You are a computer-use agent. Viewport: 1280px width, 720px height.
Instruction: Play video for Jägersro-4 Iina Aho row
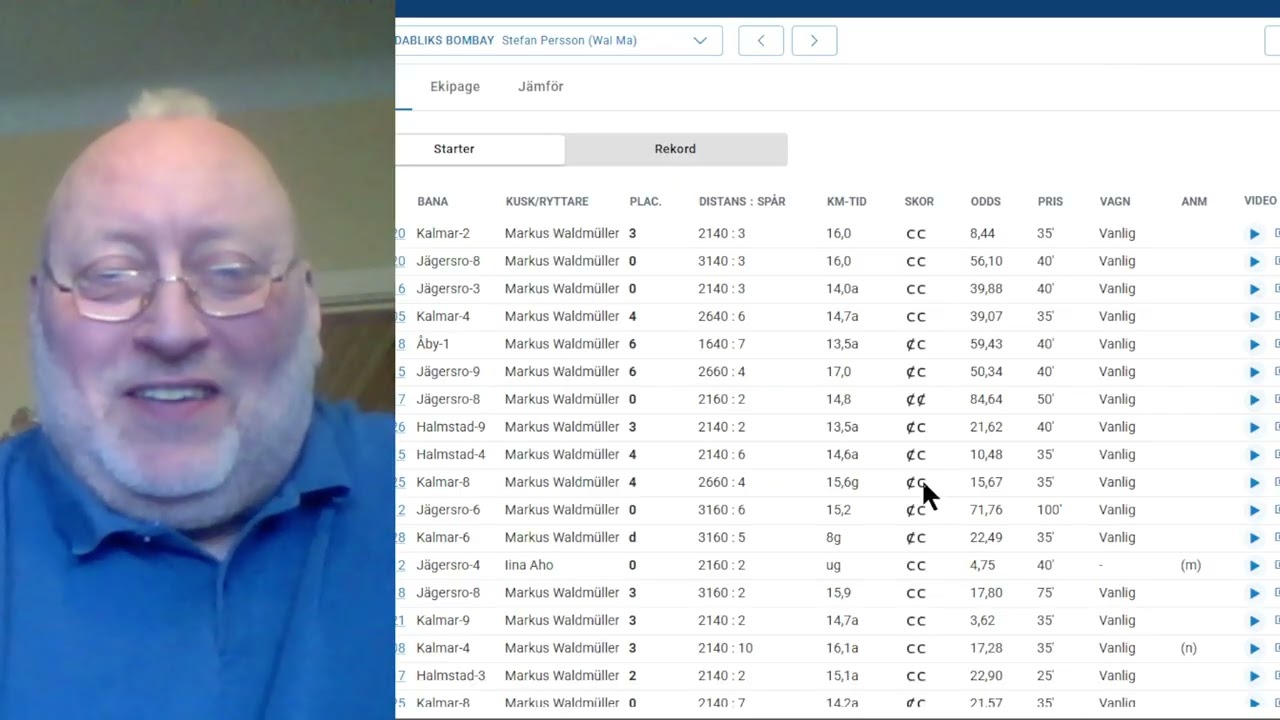1254,566
